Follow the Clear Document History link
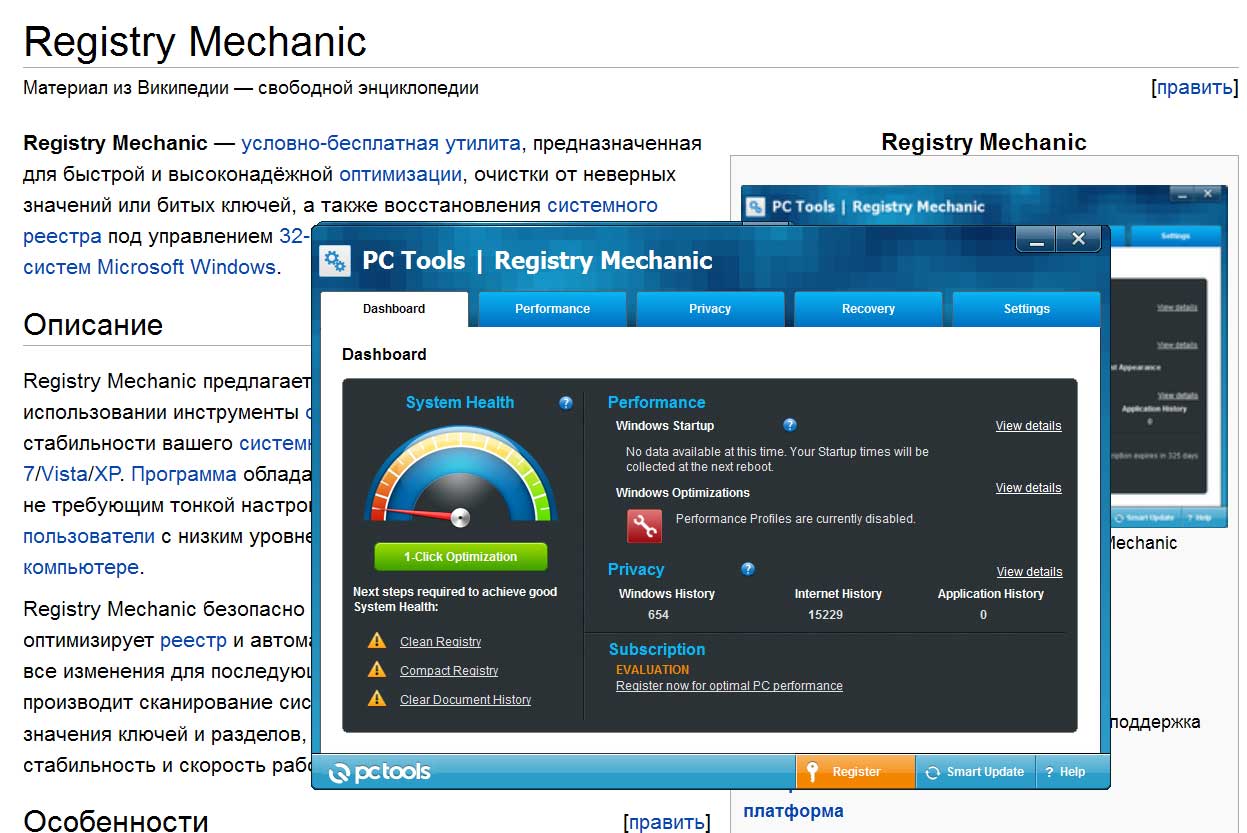This screenshot has height=833, width=1247. [x=465, y=700]
